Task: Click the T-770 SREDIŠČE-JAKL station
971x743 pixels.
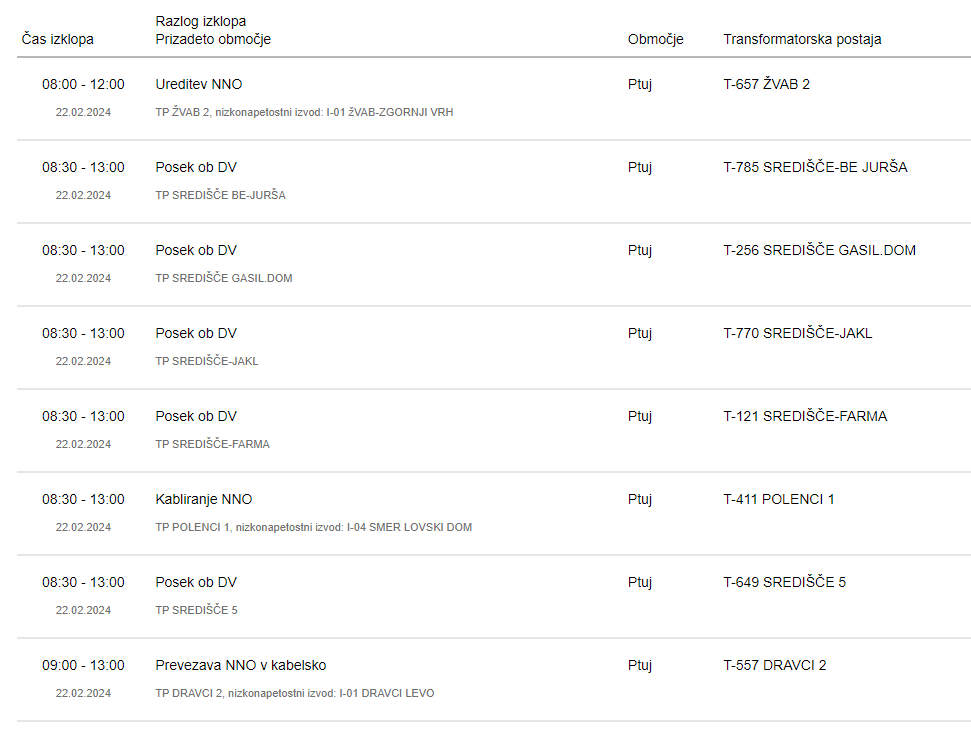Action: click(x=798, y=333)
